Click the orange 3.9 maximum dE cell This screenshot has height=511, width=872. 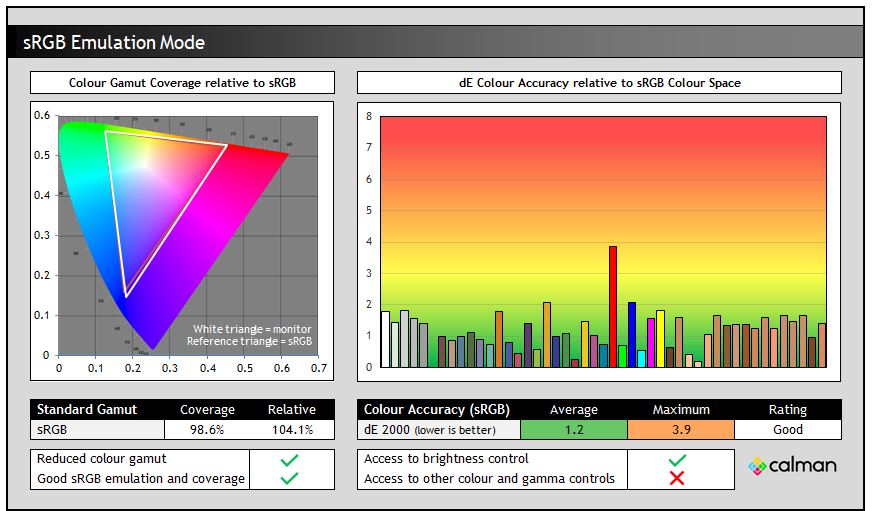[x=681, y=430]
